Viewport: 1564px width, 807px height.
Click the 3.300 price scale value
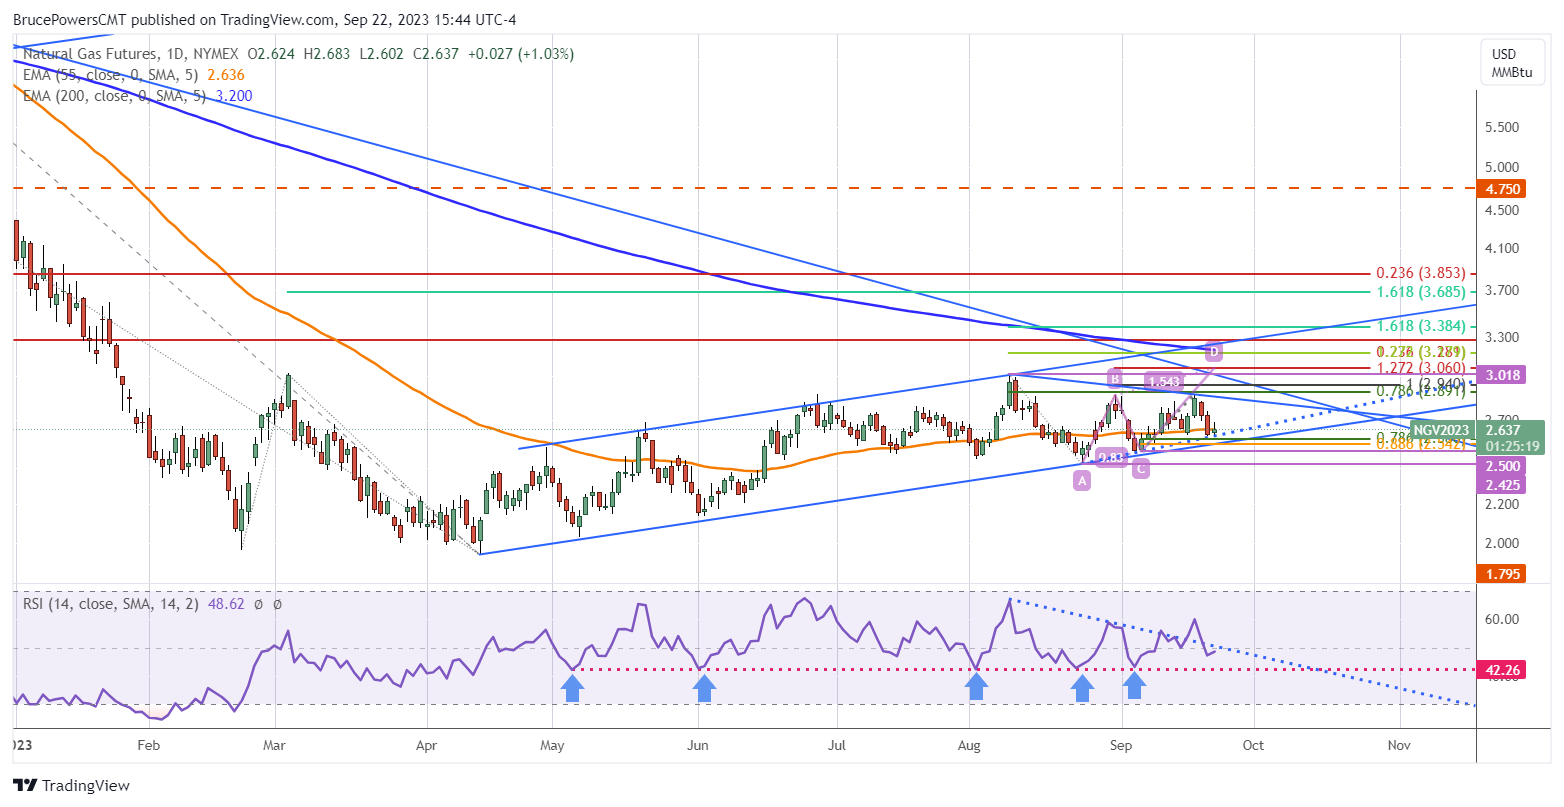pos(1503,337)
